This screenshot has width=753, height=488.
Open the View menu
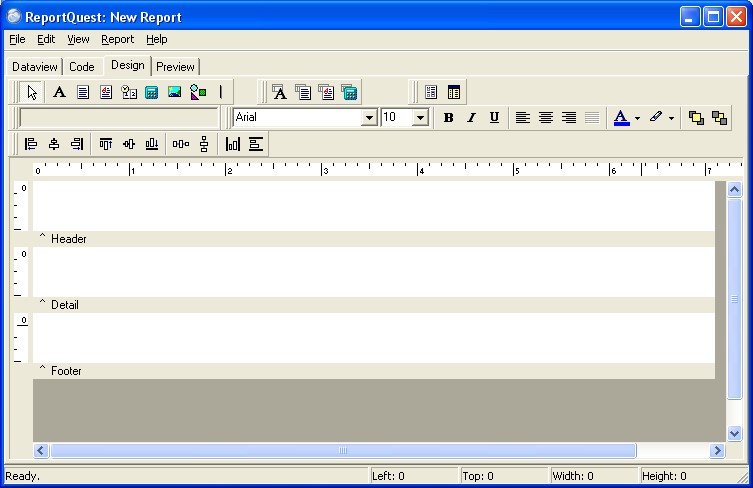[x=78, y=39]
